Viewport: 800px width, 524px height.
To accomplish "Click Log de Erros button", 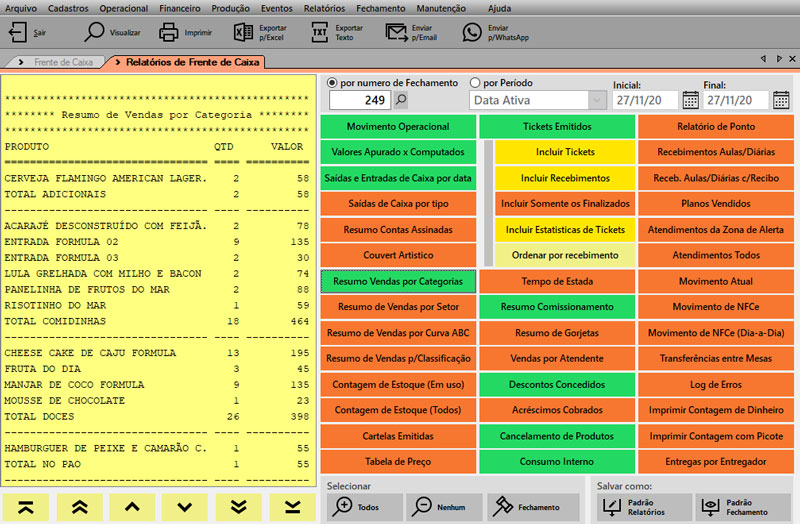I will click(716, 384).
